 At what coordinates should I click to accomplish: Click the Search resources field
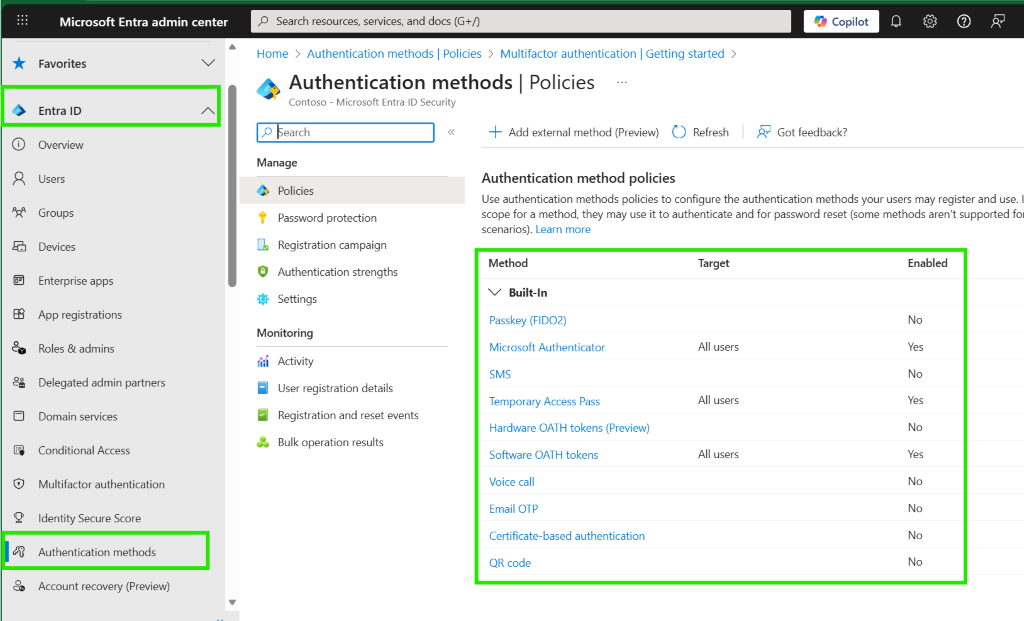click(520, 20)
